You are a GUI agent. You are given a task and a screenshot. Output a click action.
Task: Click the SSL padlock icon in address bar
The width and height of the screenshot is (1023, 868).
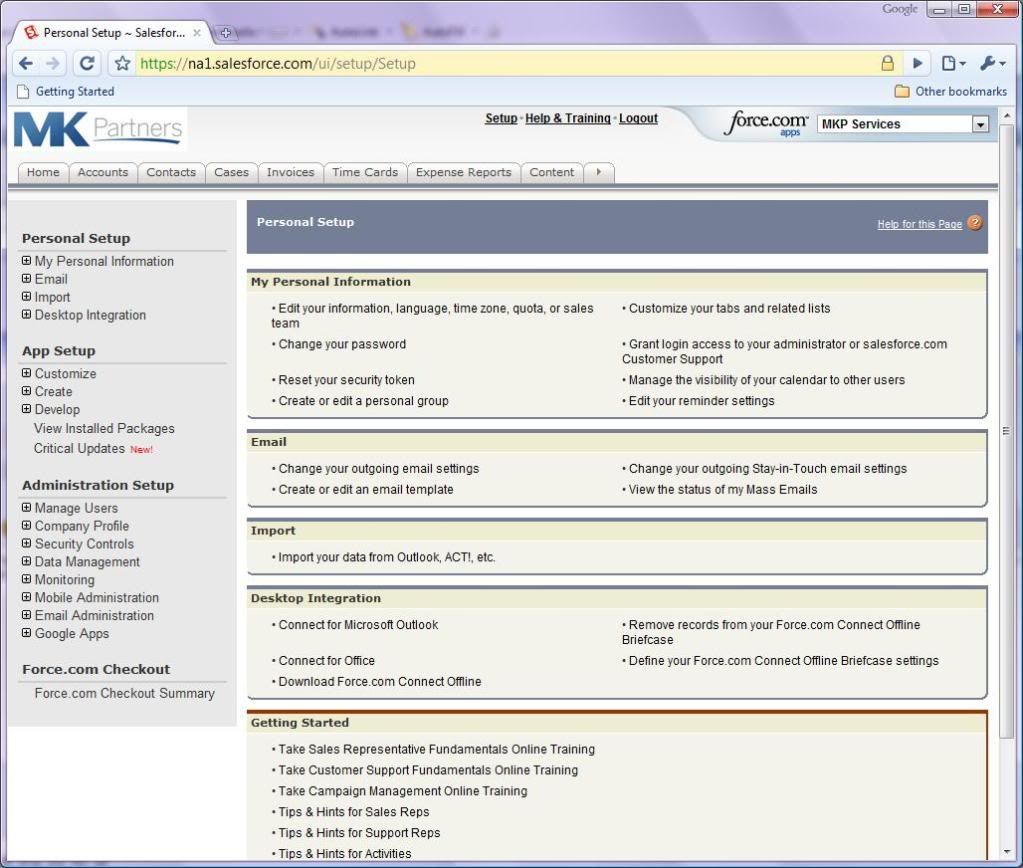pos(887,63)
